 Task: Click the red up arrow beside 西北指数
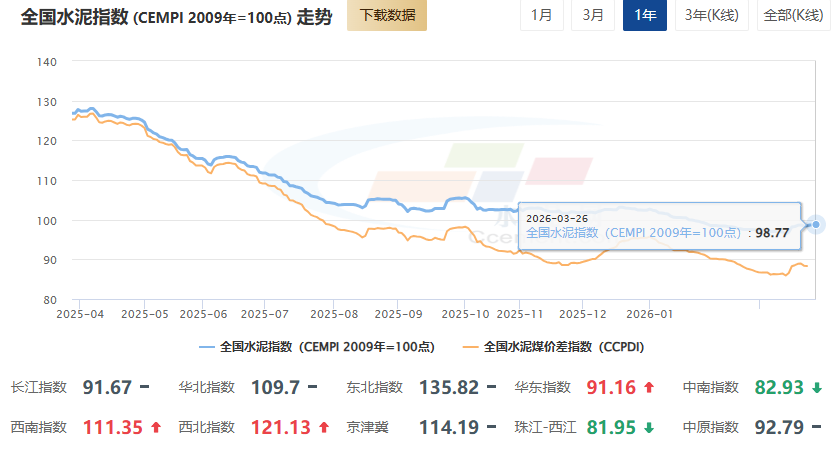tap(323, 427)
